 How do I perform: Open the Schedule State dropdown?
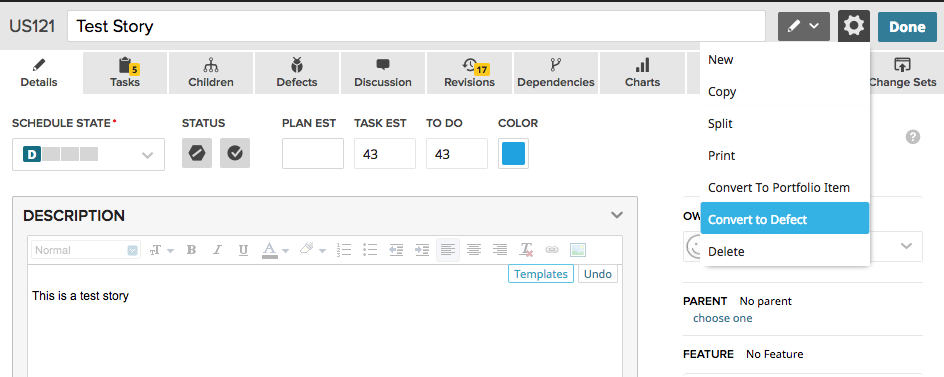click(88, 154)
